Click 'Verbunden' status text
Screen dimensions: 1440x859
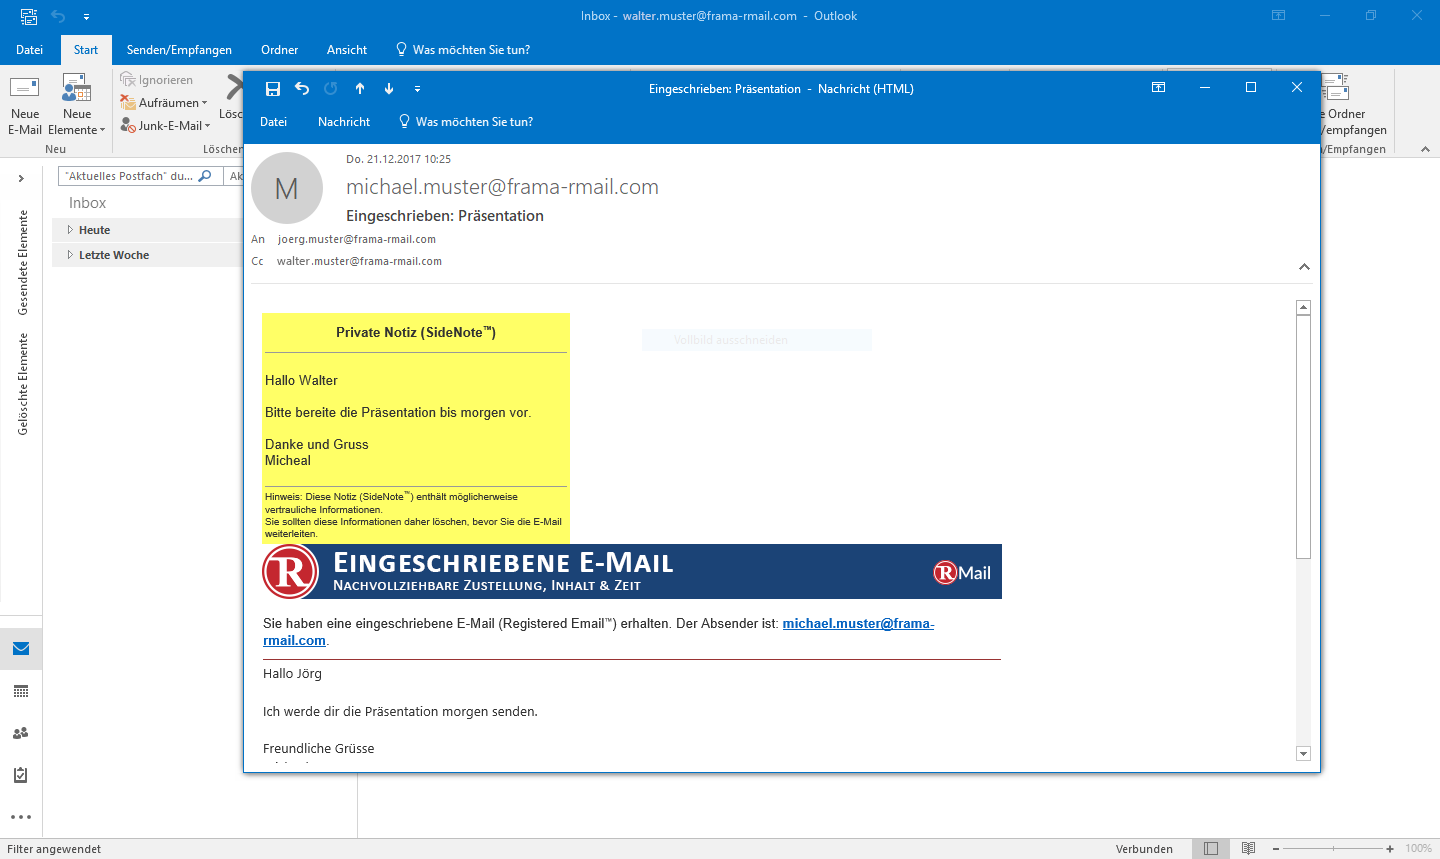tap(1144, 849)
